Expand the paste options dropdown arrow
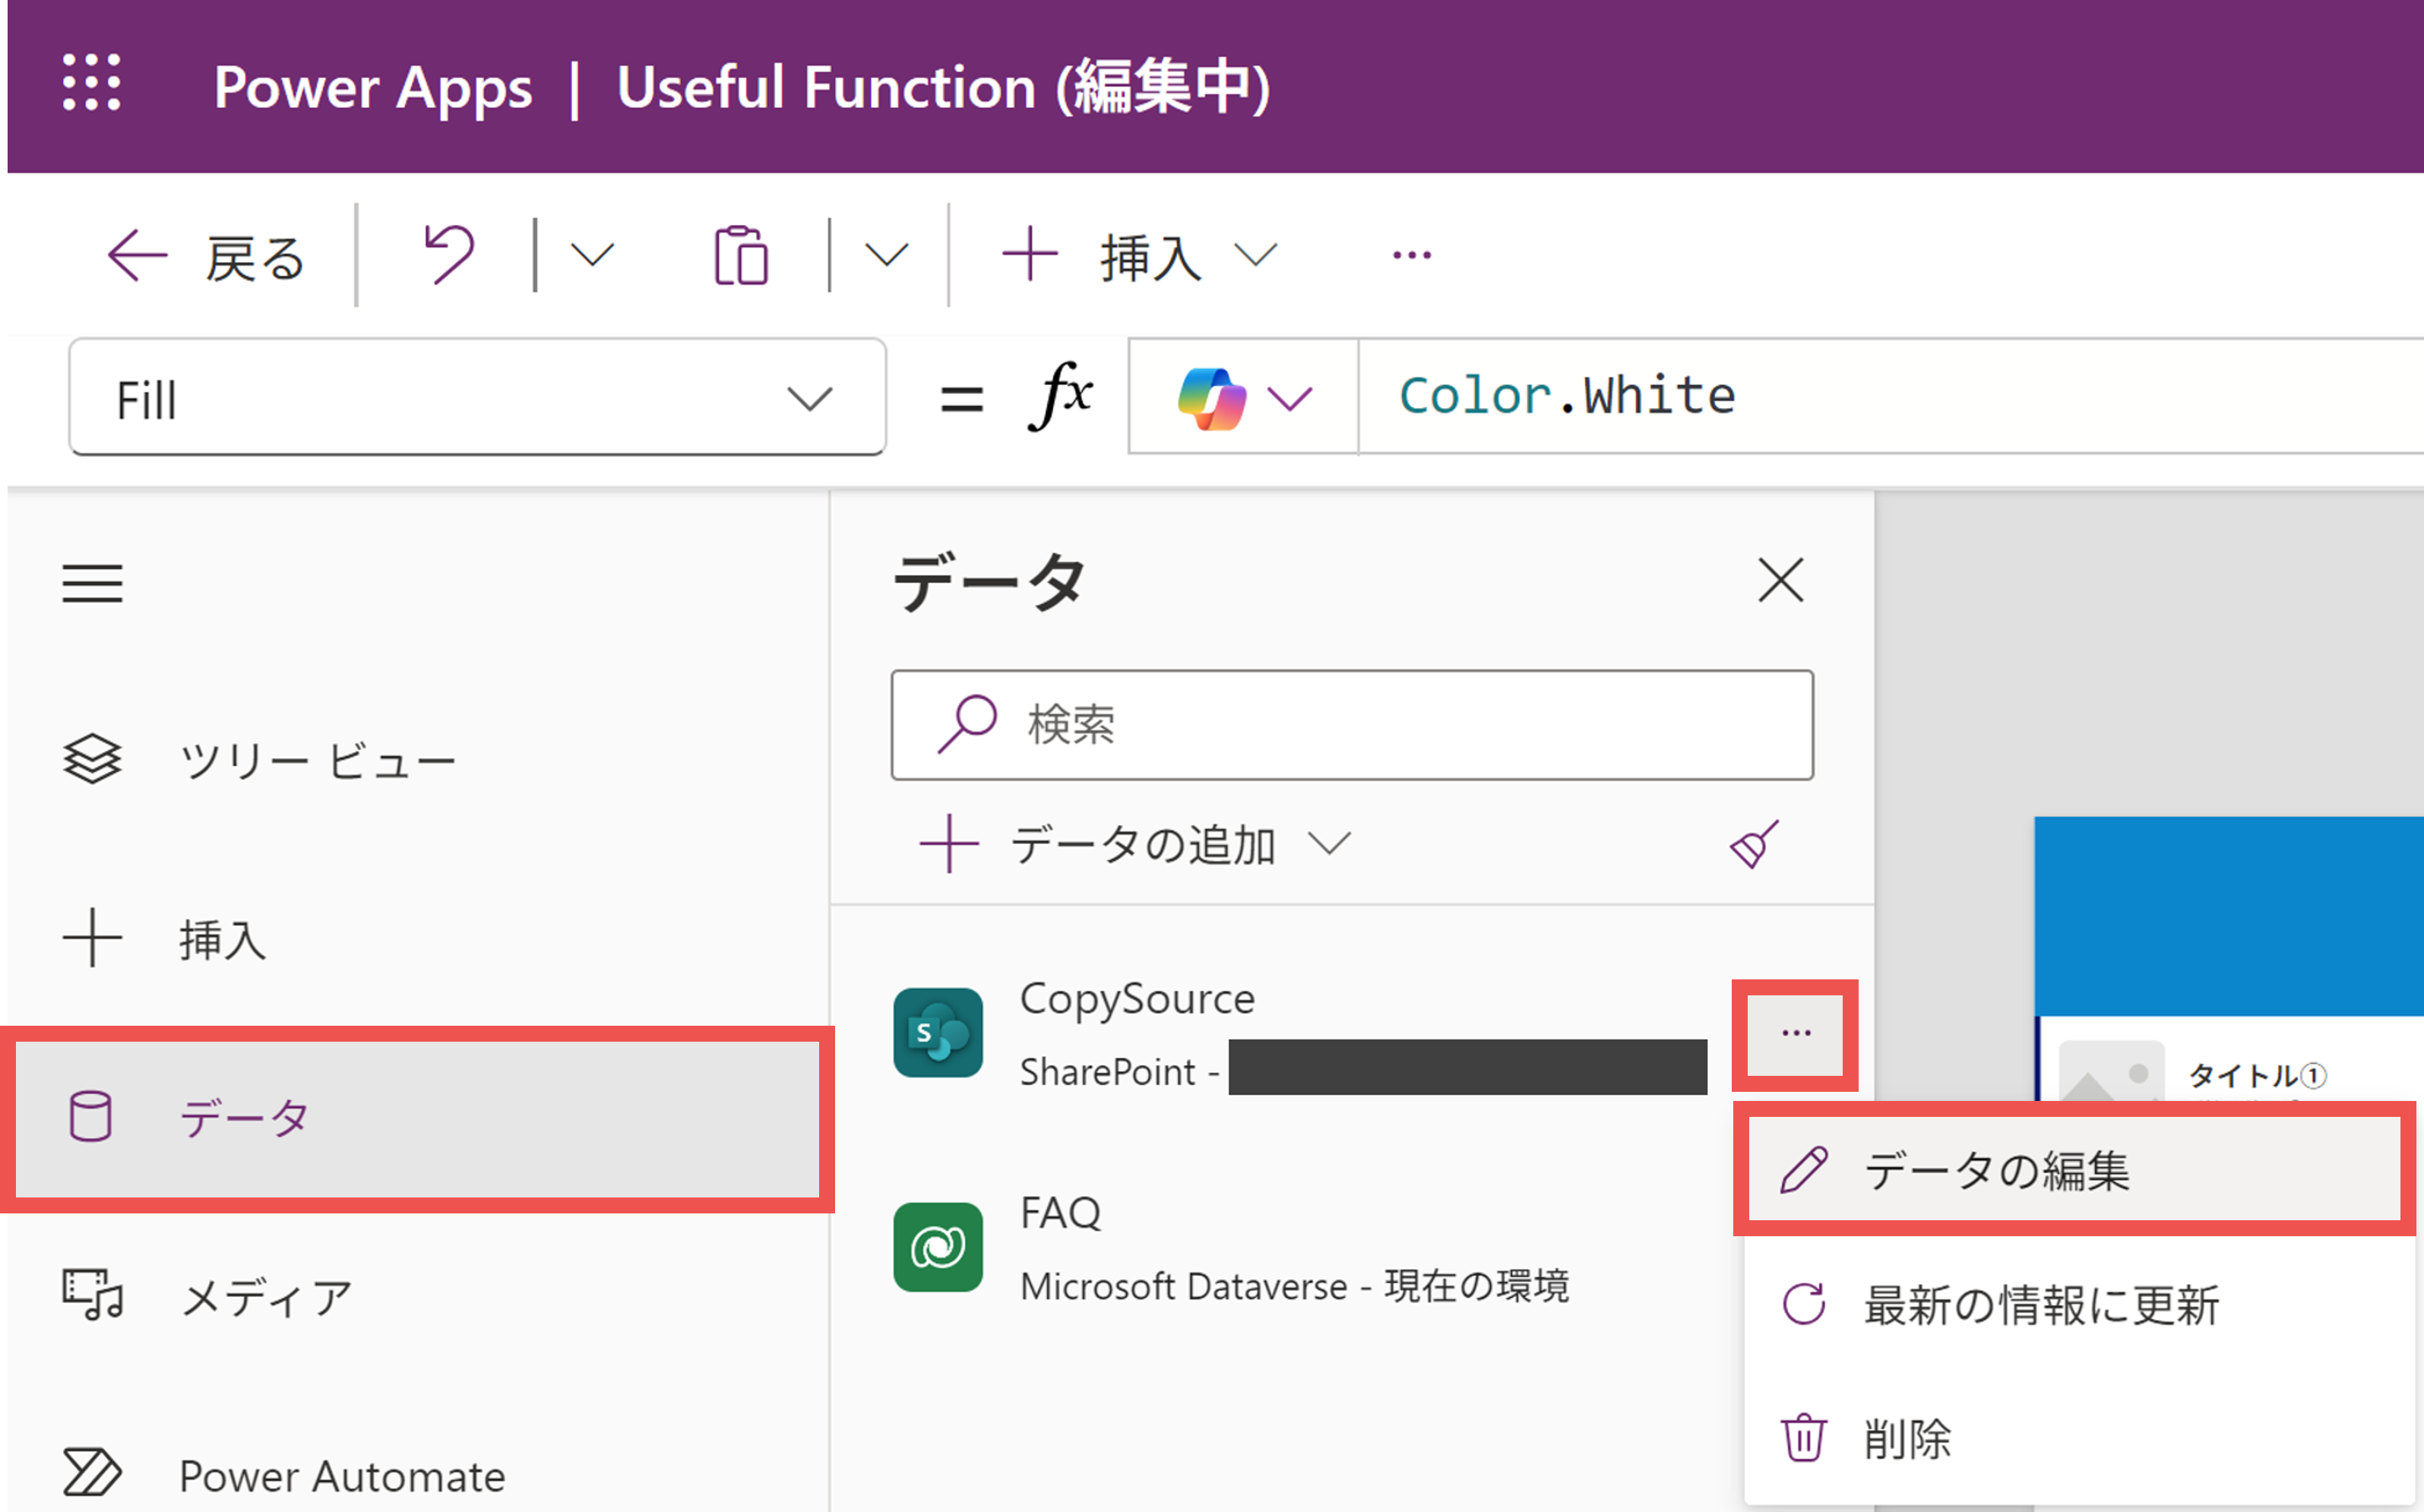The width and height of the screenshot is (2424, 1512). click(x=886, y=256)
